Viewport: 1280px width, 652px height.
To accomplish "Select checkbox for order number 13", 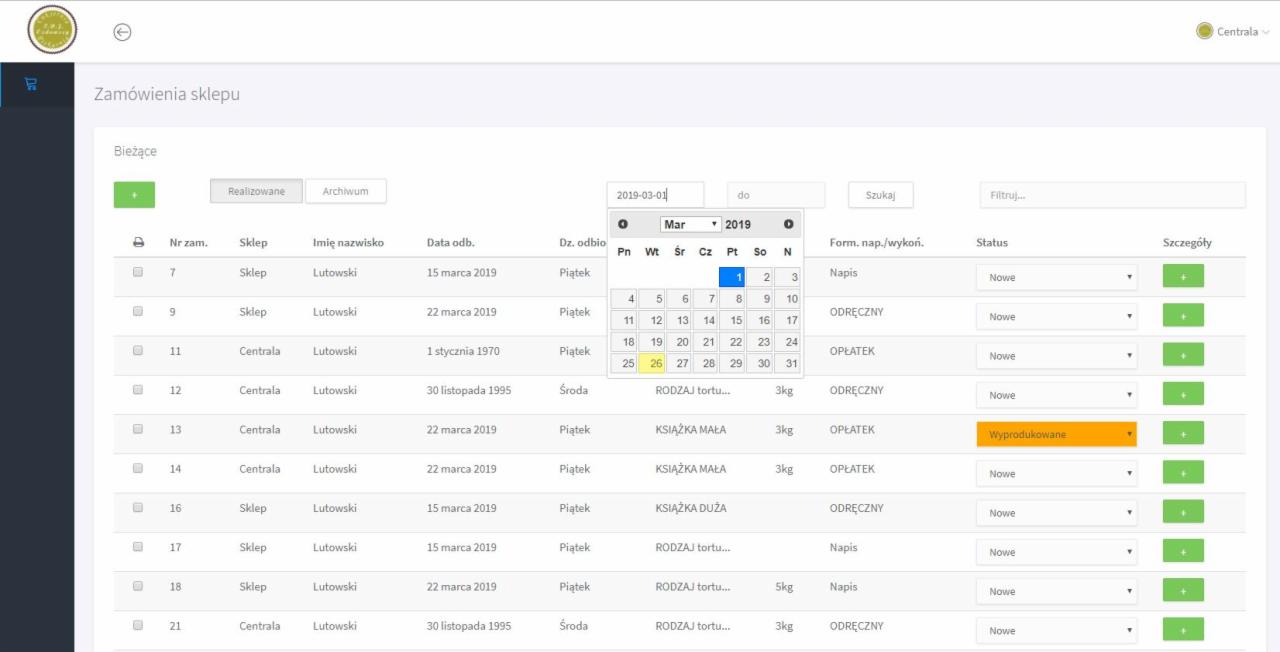I will click(138, 429).
